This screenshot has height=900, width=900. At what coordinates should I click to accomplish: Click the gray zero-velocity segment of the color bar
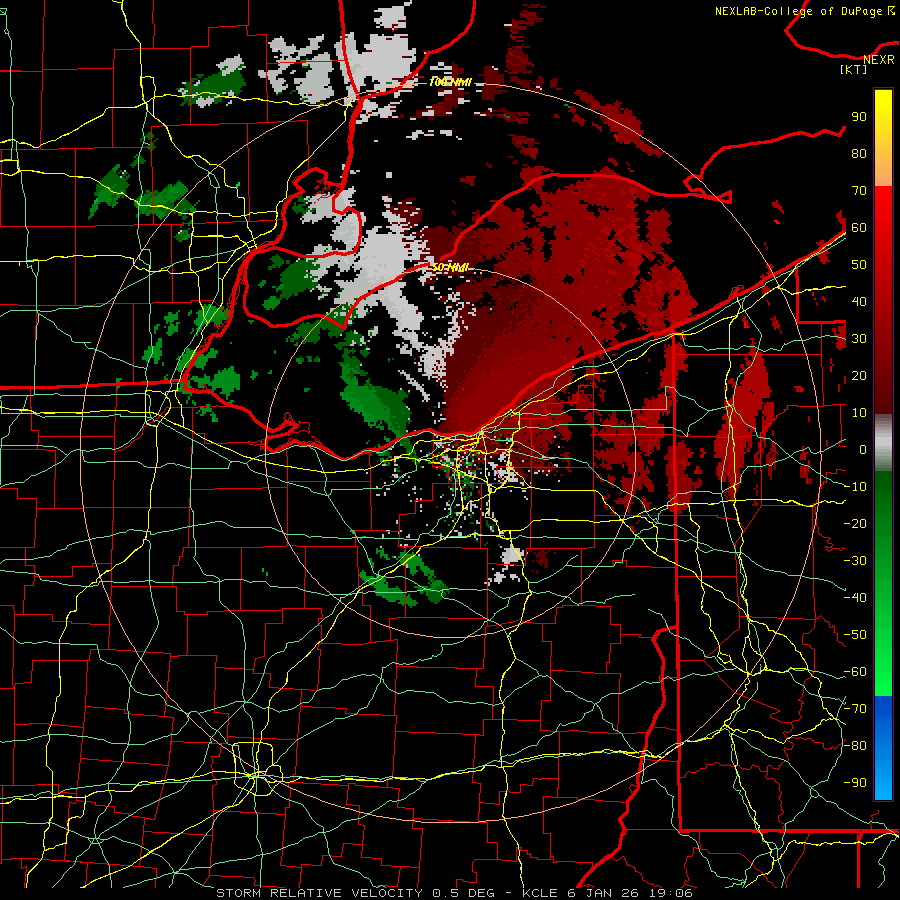coord(883,442)
